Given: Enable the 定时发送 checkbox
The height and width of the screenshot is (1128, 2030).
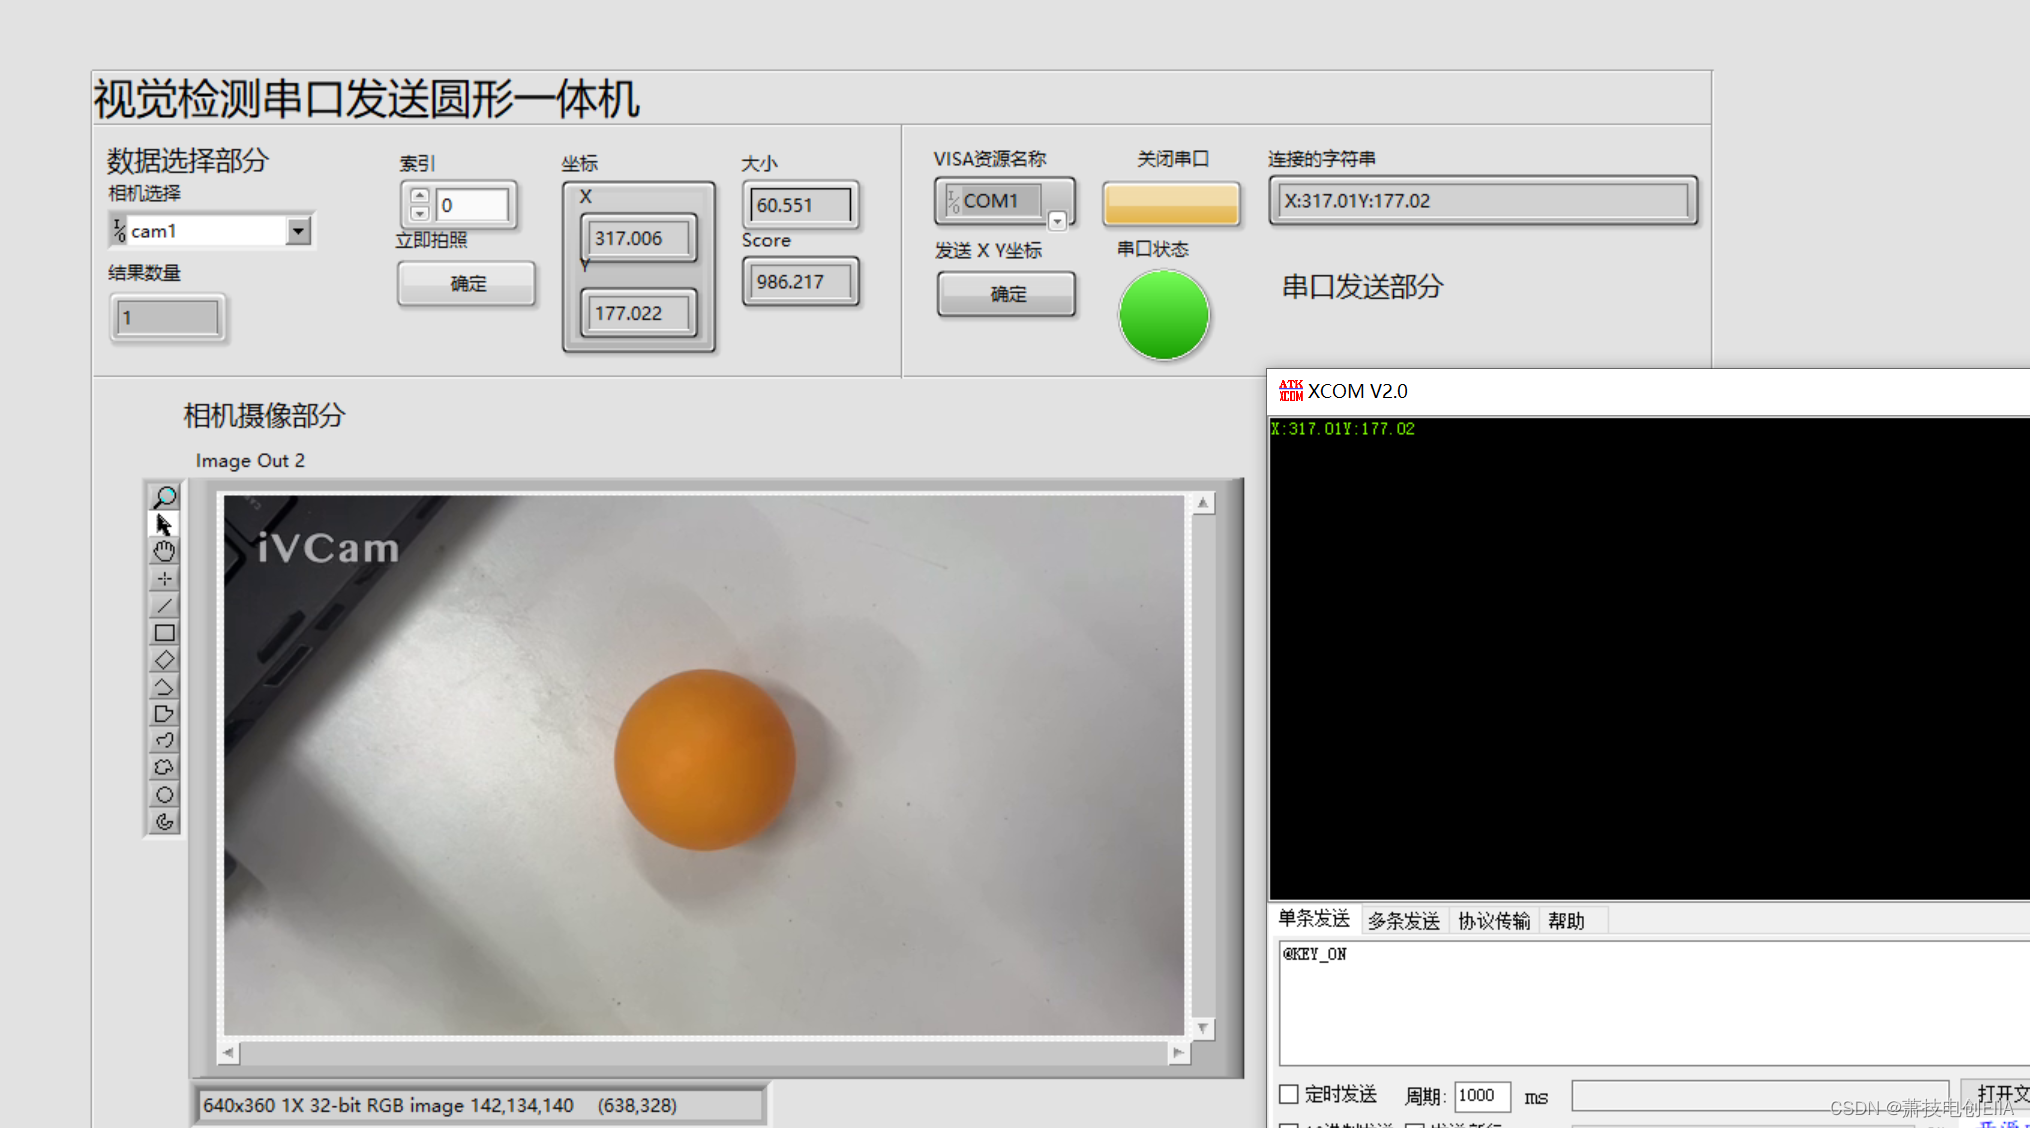Looking at the screenshot, I should click(1289, 1094).
